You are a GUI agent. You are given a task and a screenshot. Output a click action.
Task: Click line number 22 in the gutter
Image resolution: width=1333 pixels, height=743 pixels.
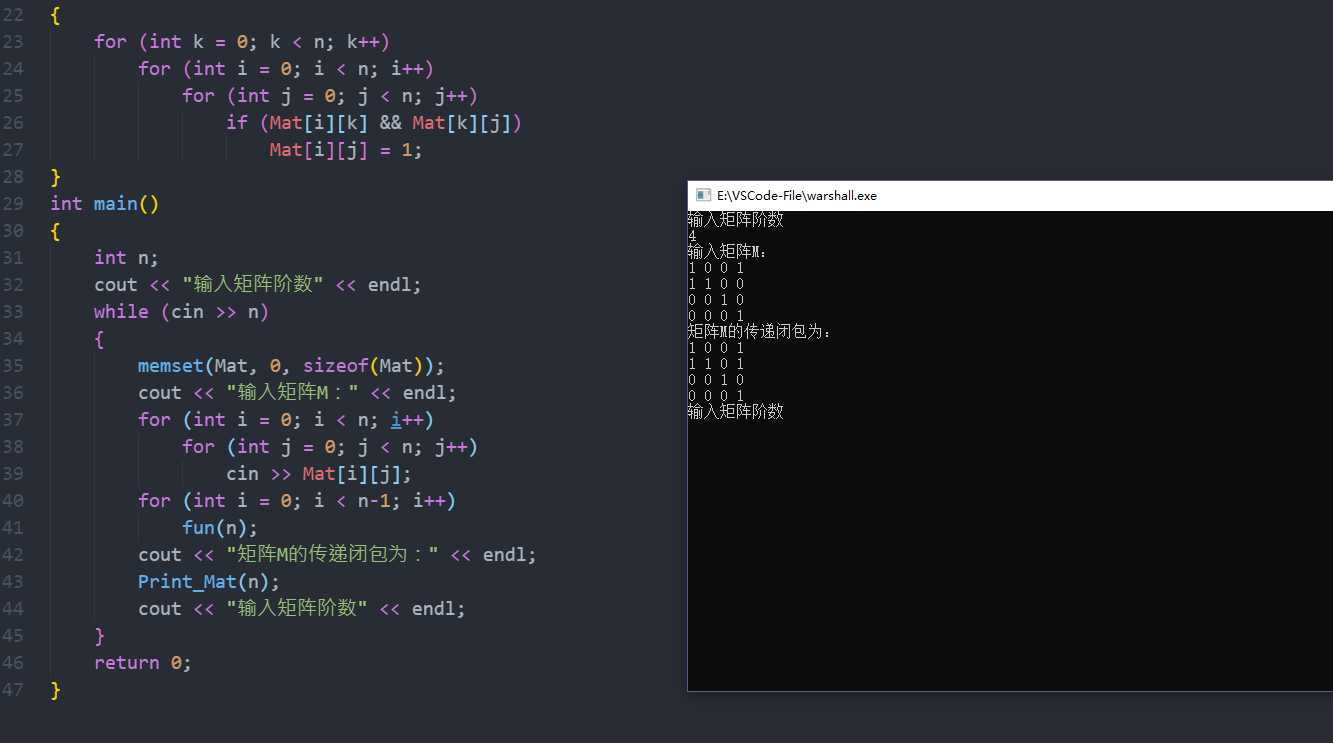tap(13, 15)
